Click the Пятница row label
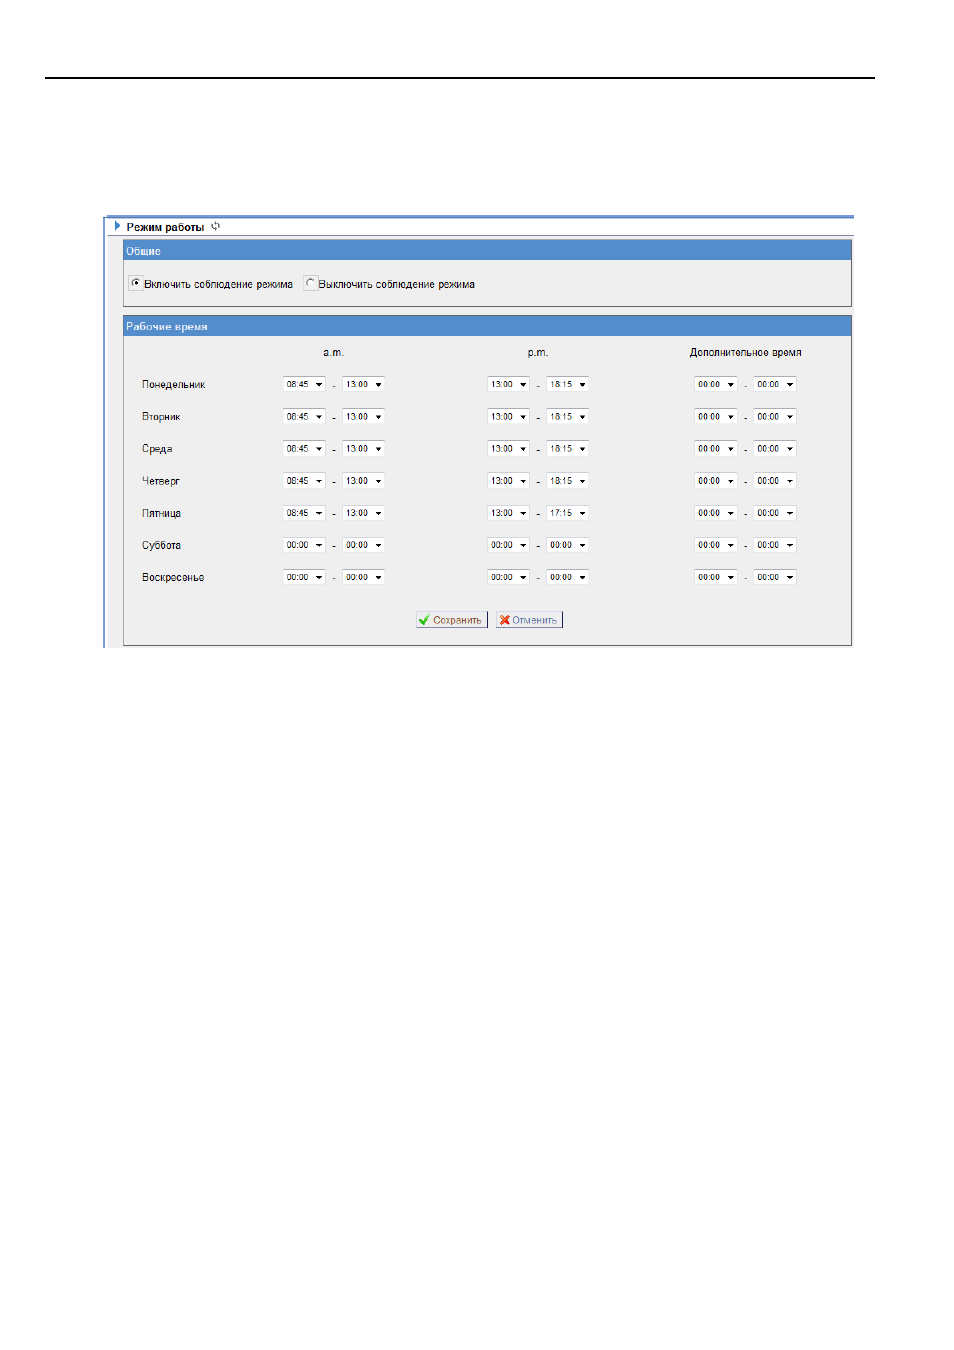954x1350 pixels. pyautogui.click(x=161, y=514)
